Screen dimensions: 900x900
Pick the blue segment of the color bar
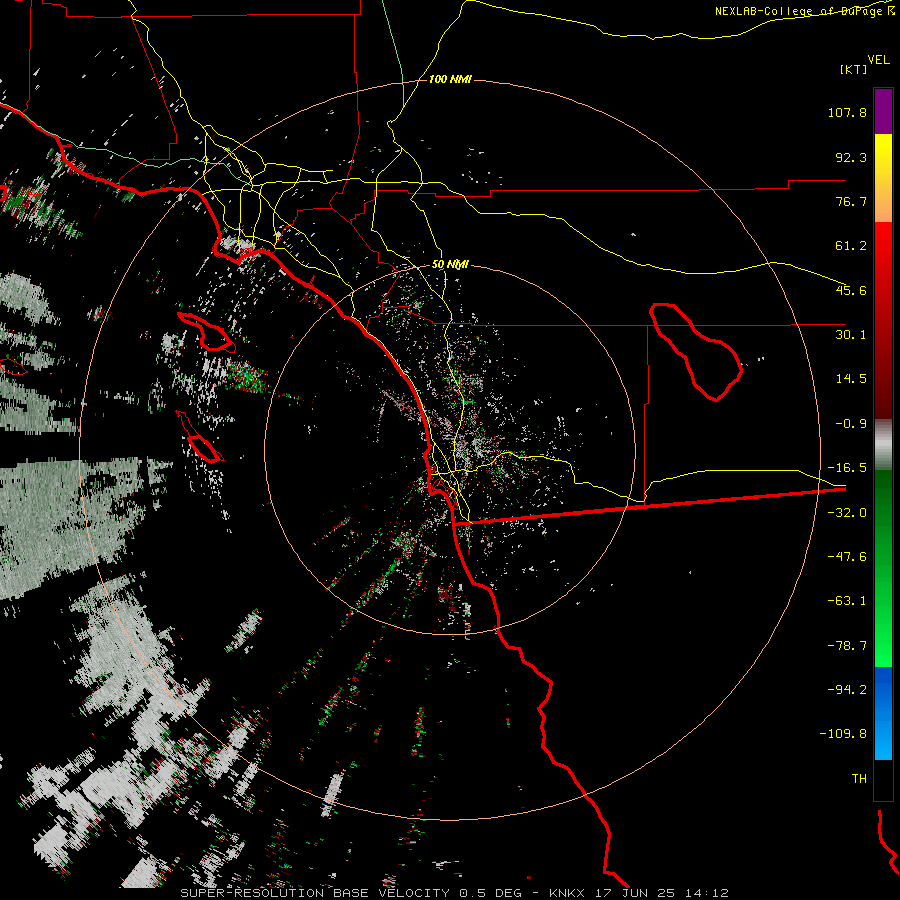pyautogui.click(x=883, y=713)
